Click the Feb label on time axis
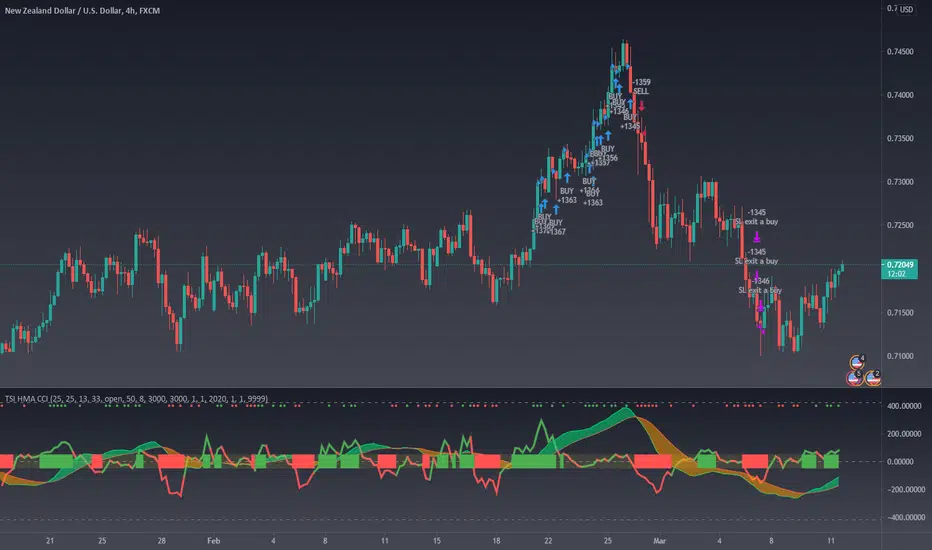 pyautogui.click(x=213, y=540)
